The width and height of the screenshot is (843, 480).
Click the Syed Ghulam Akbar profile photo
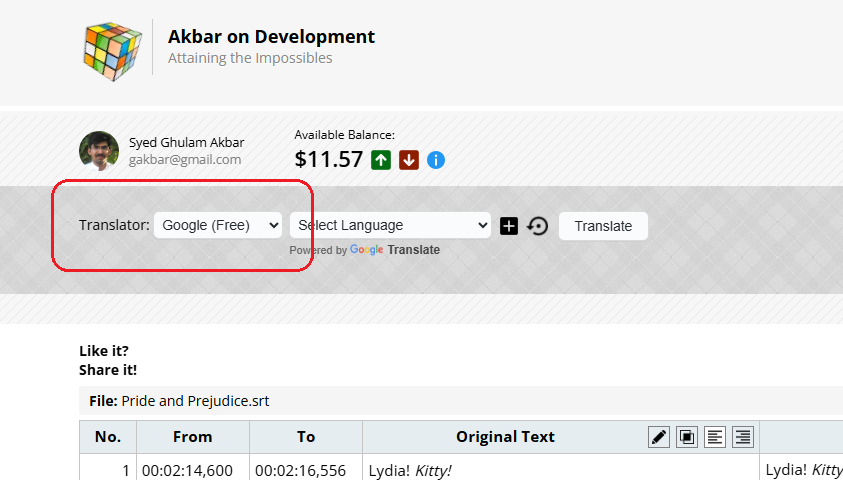(99, 151)
